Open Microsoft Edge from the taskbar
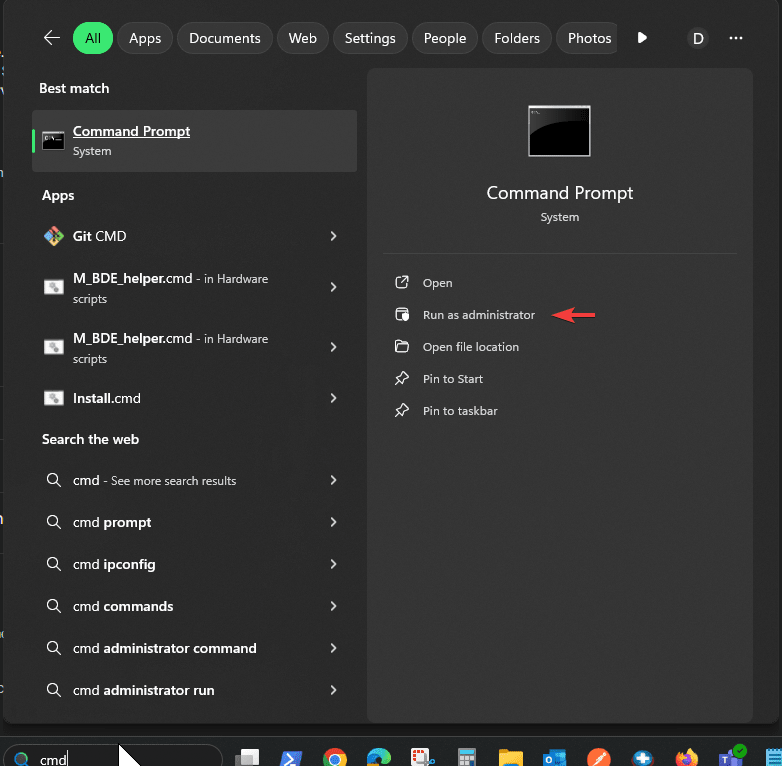 click(x=379, y=757)
